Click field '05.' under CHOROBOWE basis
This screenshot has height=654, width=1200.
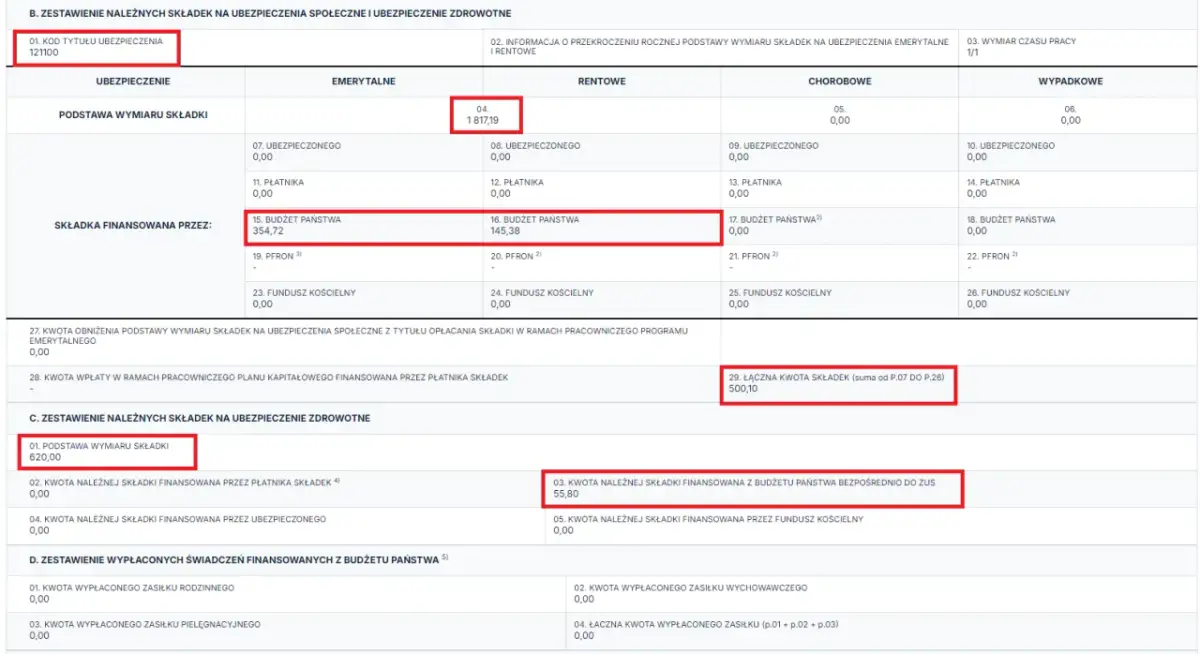pos(840,114)
